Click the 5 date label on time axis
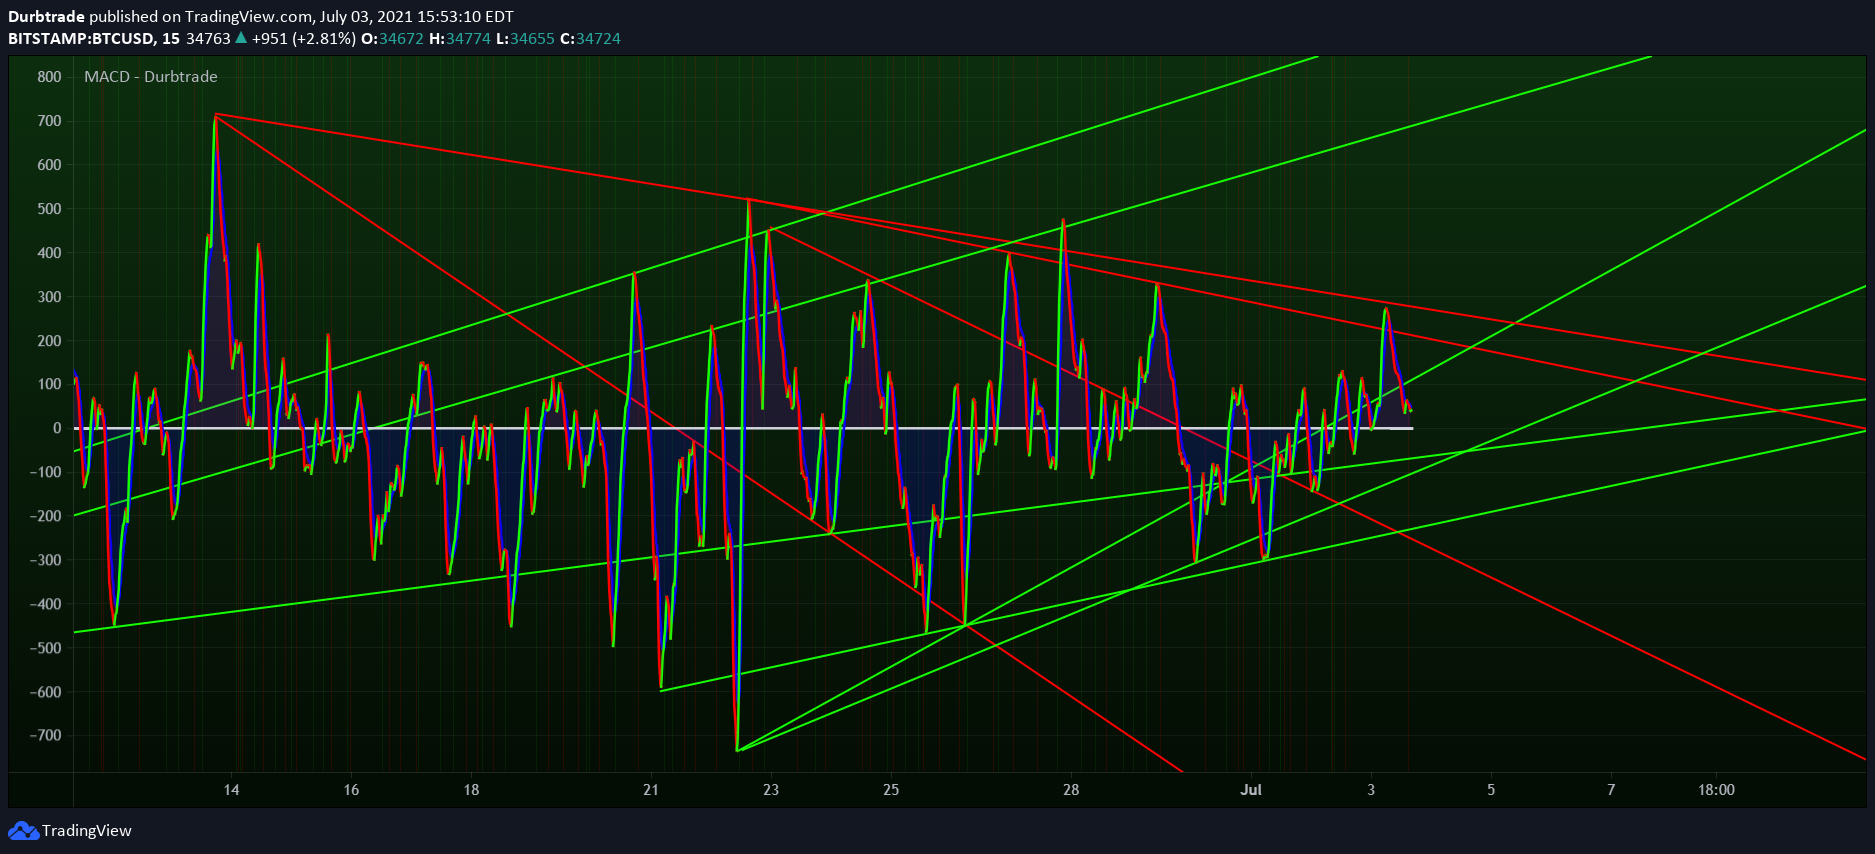Screen dimensions: 1875x854 [1491, 790]
